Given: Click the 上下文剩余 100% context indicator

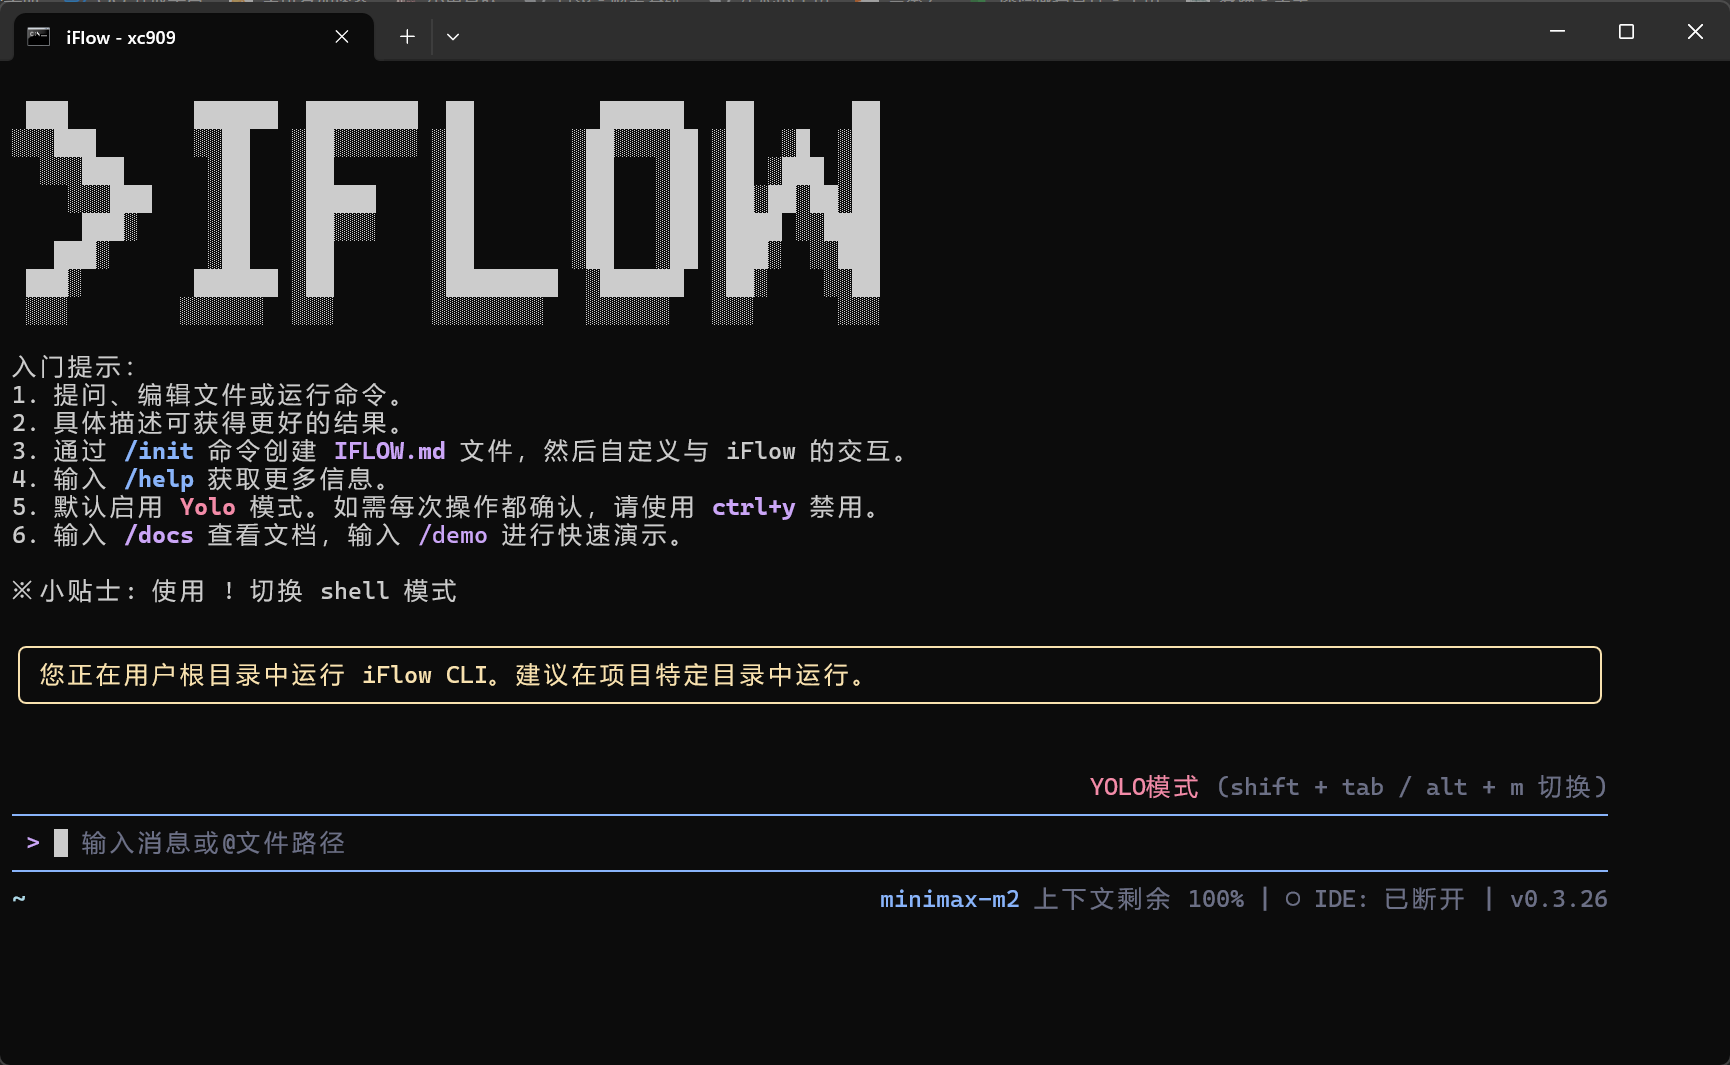Looking at the screenshot, I should coord(1140,898).
